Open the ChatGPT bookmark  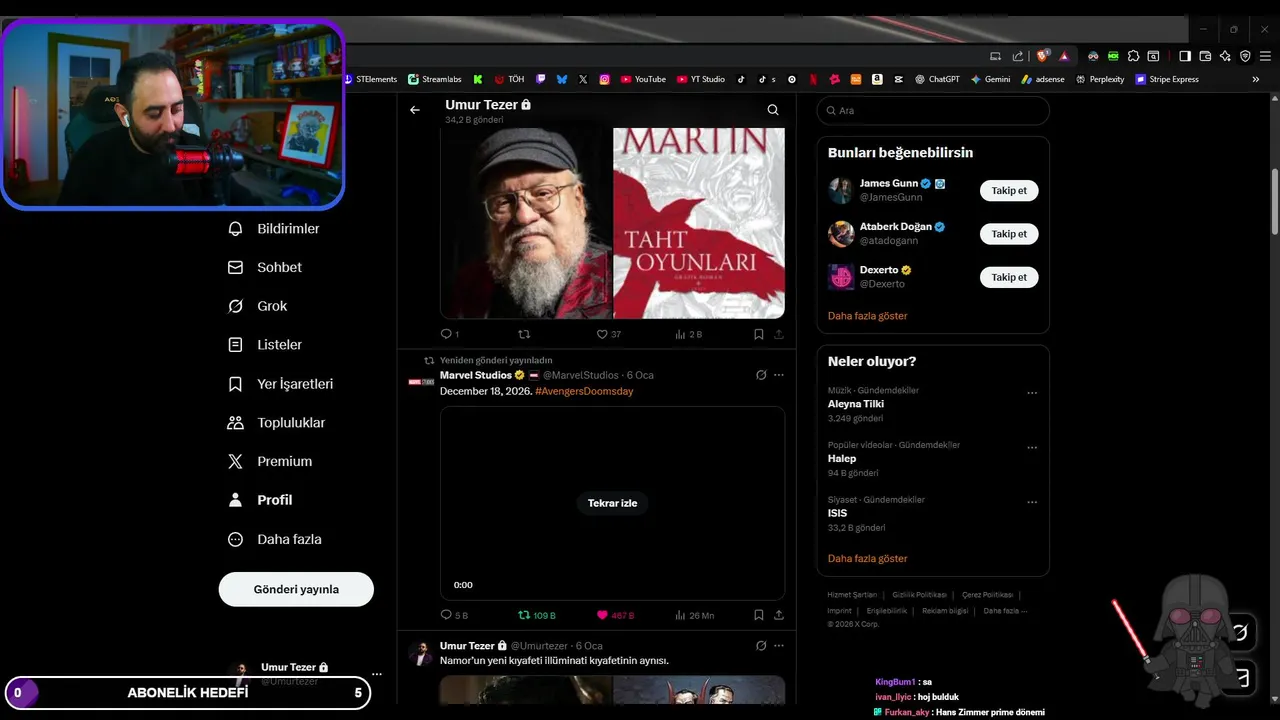point(936,79)
